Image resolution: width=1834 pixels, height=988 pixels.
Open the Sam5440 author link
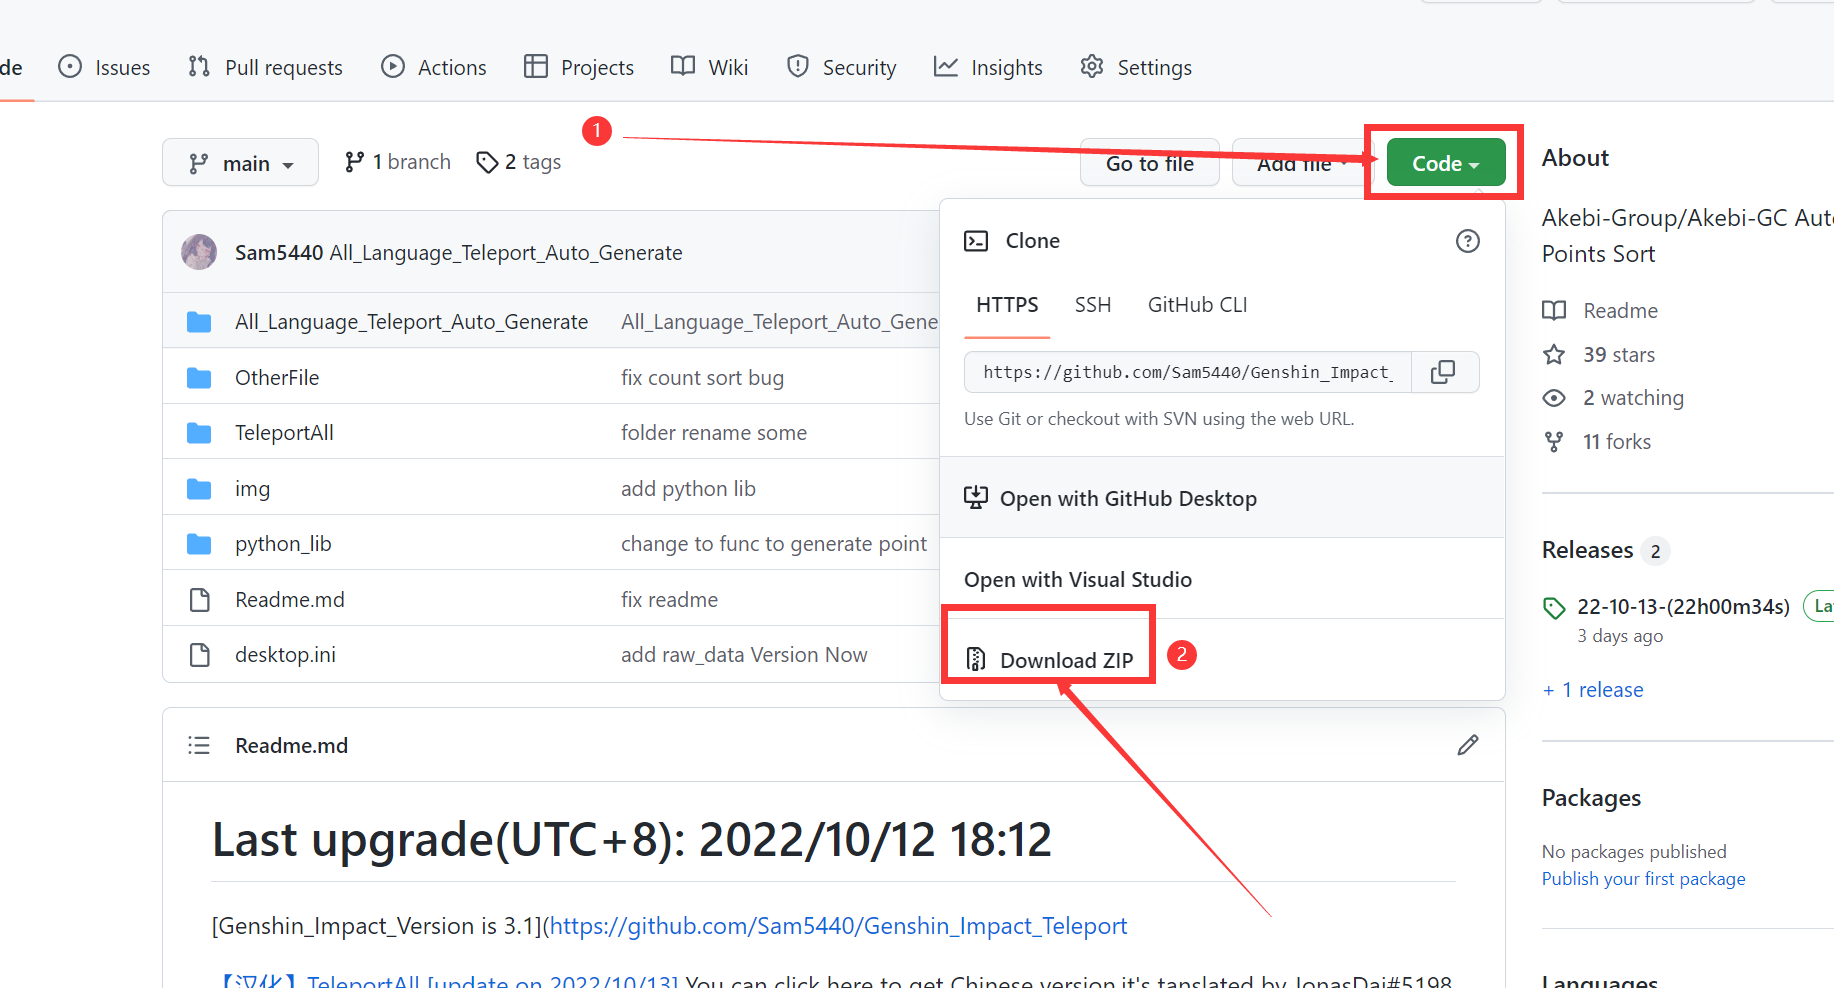point(279,253)
